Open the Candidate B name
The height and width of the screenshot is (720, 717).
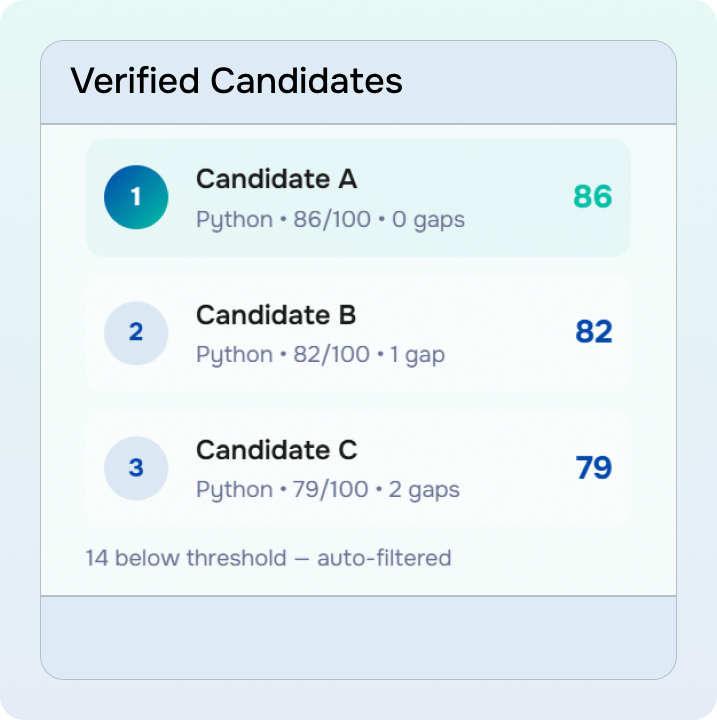276,315
